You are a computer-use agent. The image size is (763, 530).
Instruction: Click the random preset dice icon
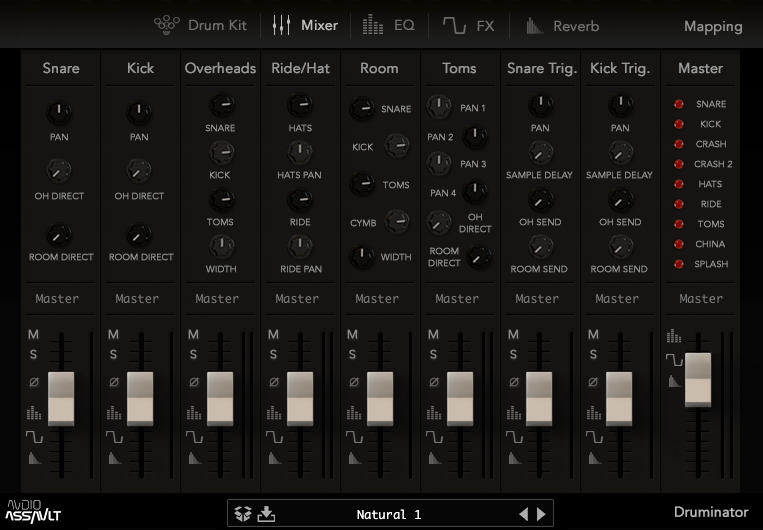(242, 513)
